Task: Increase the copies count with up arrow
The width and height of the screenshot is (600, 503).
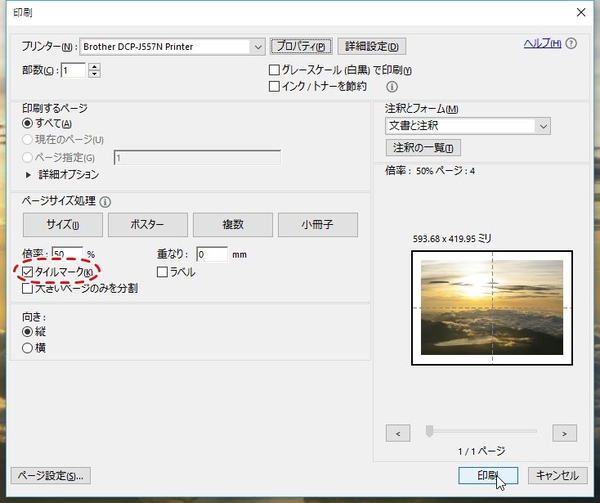Action: tap(94, 67)
